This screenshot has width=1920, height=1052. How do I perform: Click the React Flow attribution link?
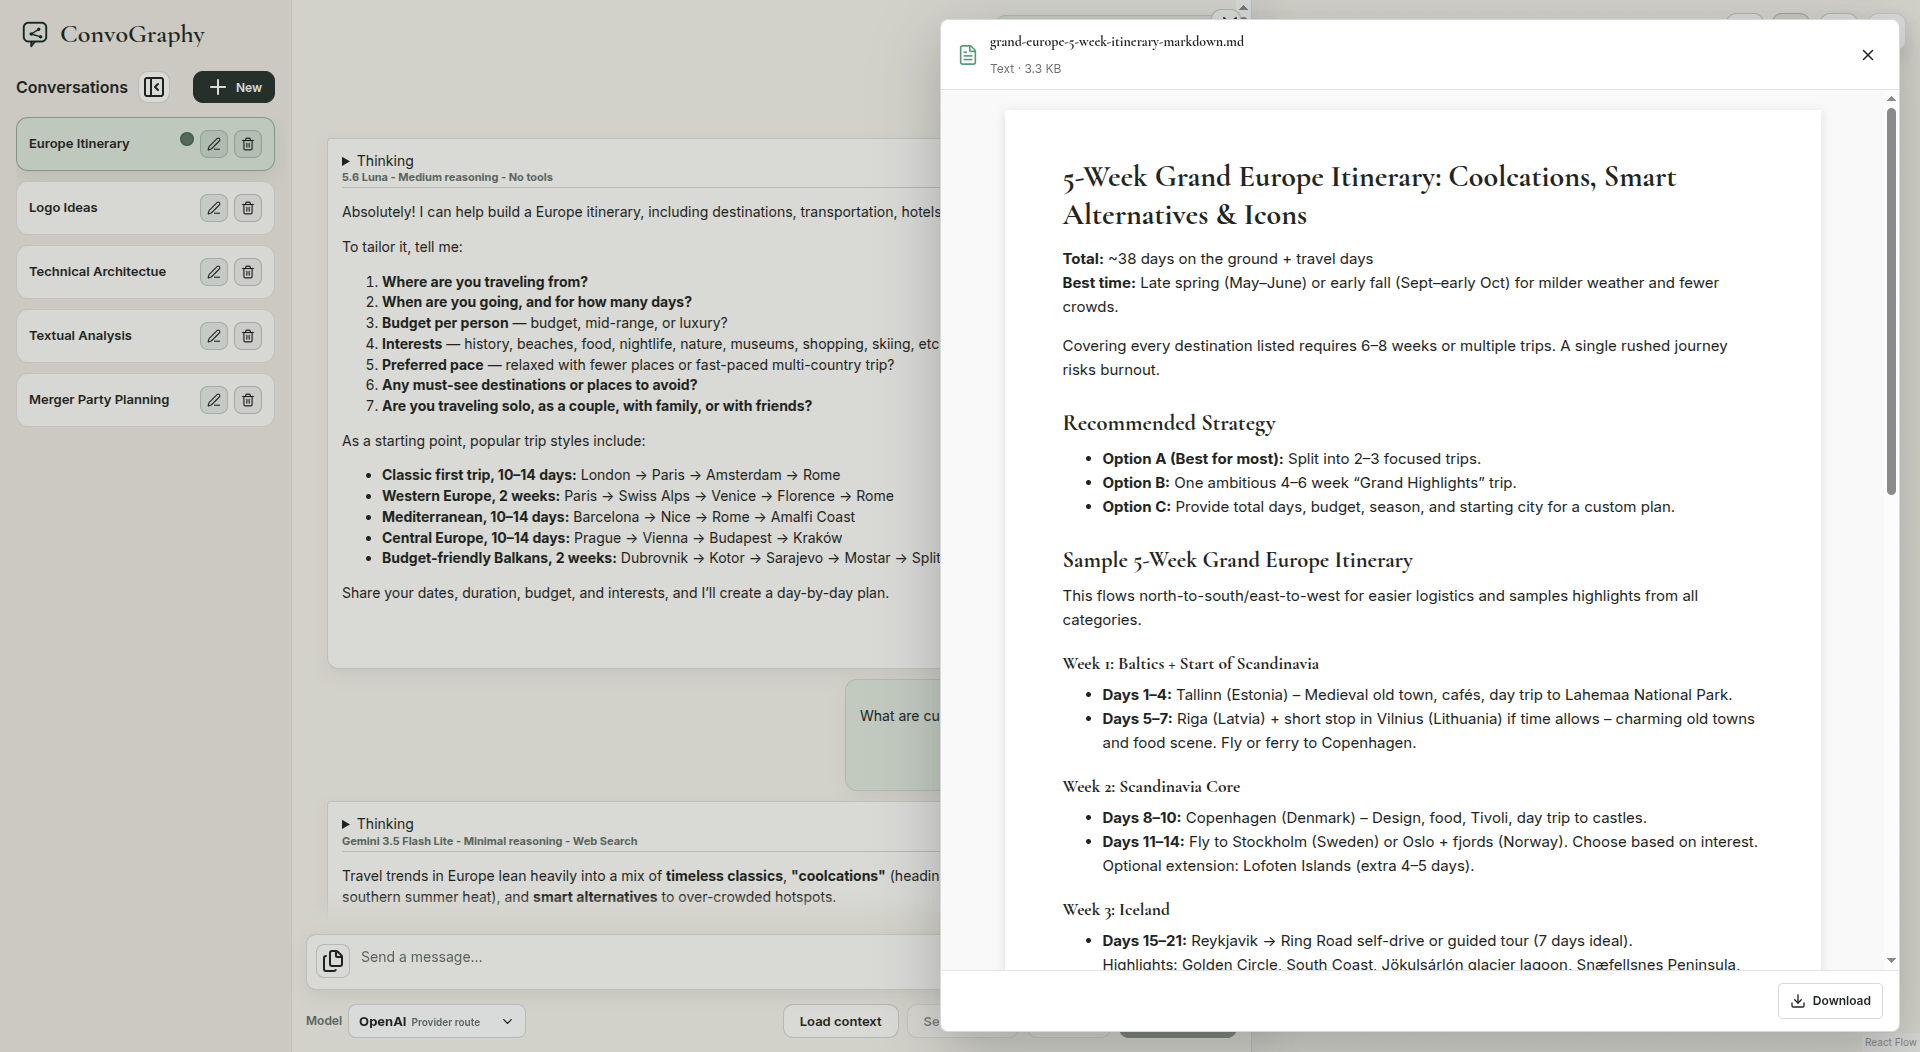[1890, 1042]
